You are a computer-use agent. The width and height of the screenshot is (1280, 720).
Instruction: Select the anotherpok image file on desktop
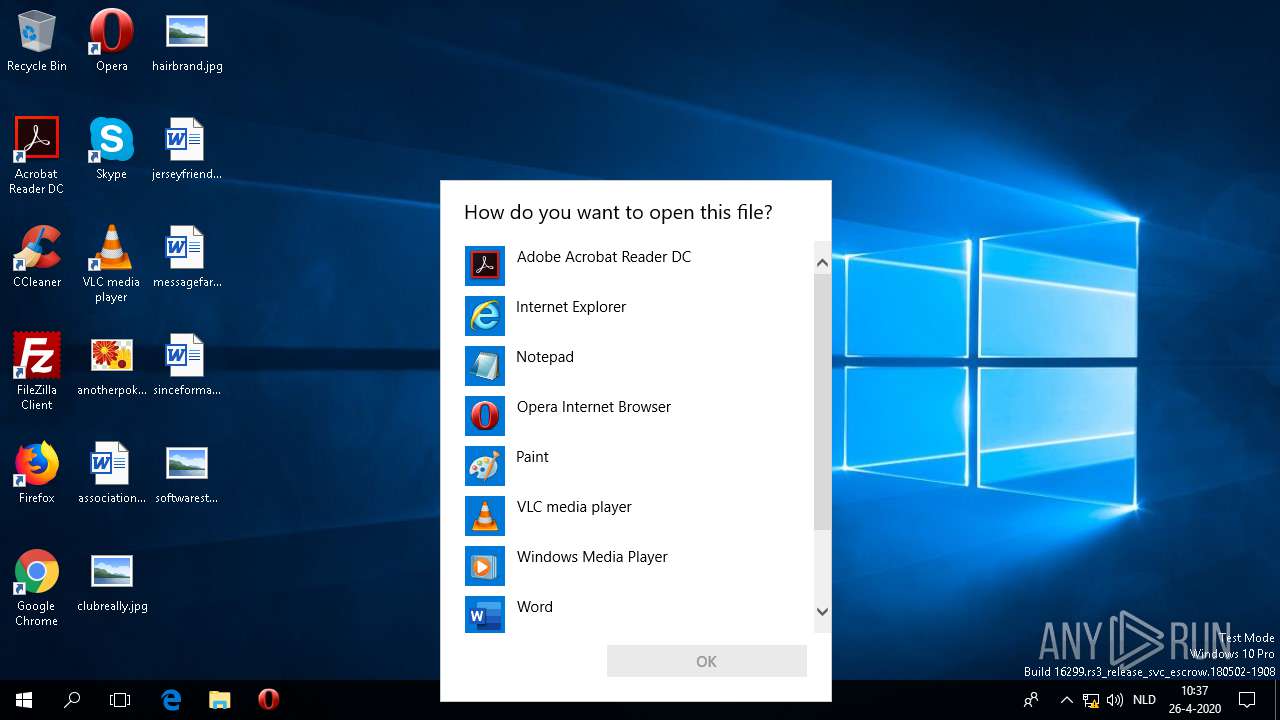click(x=111, y=364)
